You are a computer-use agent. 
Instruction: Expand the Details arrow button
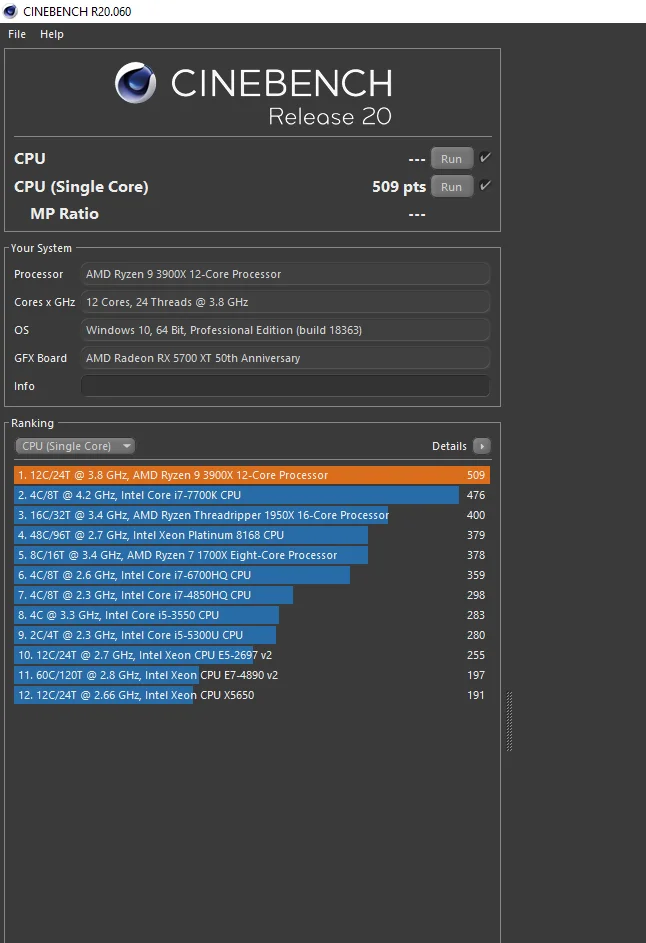click(x=482, y=446)
